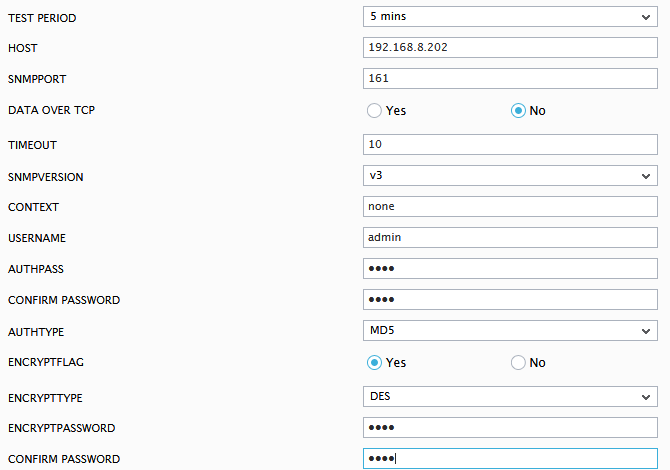This screenshot has height=470, width=670.
Task: Click the chevron arrow of TEST PERIOD
Action: [646, 18]
